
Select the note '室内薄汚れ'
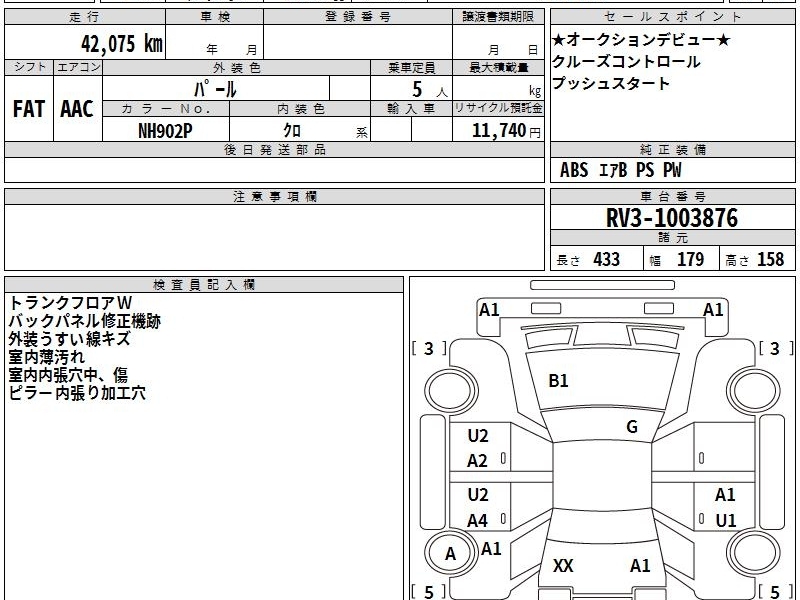[x=46, y=357]
